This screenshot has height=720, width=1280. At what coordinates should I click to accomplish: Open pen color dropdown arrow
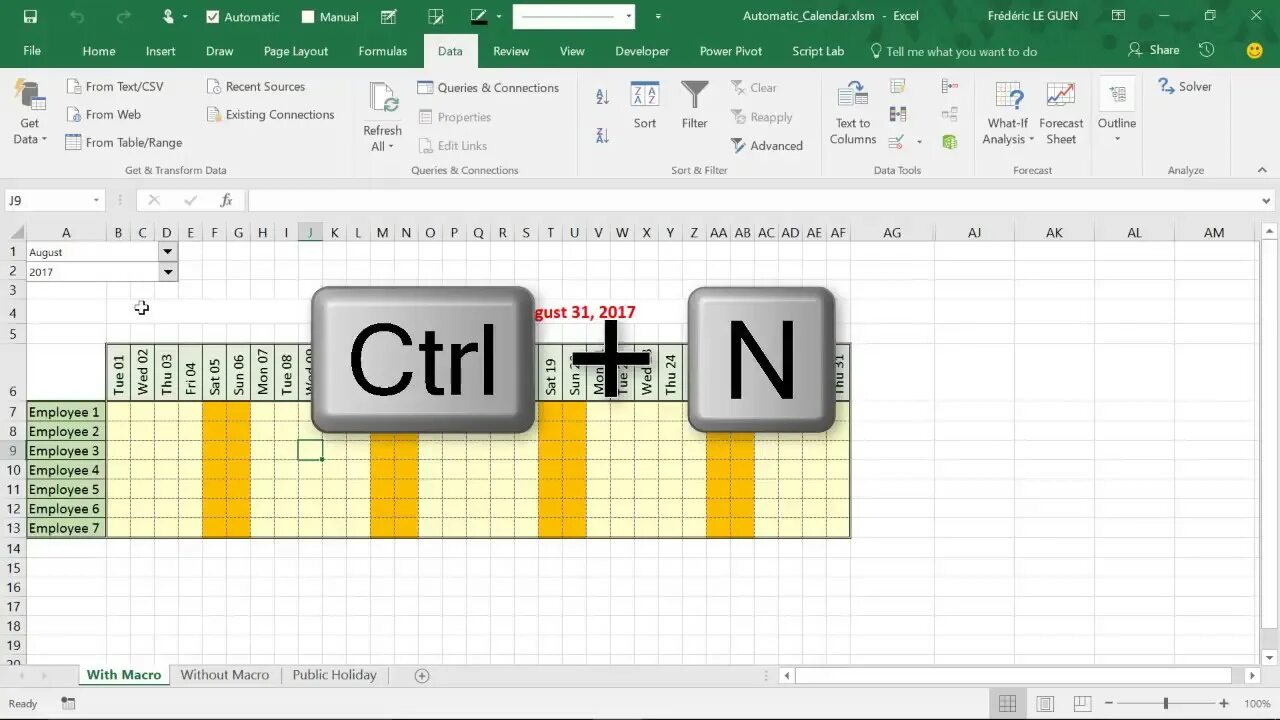498,16
